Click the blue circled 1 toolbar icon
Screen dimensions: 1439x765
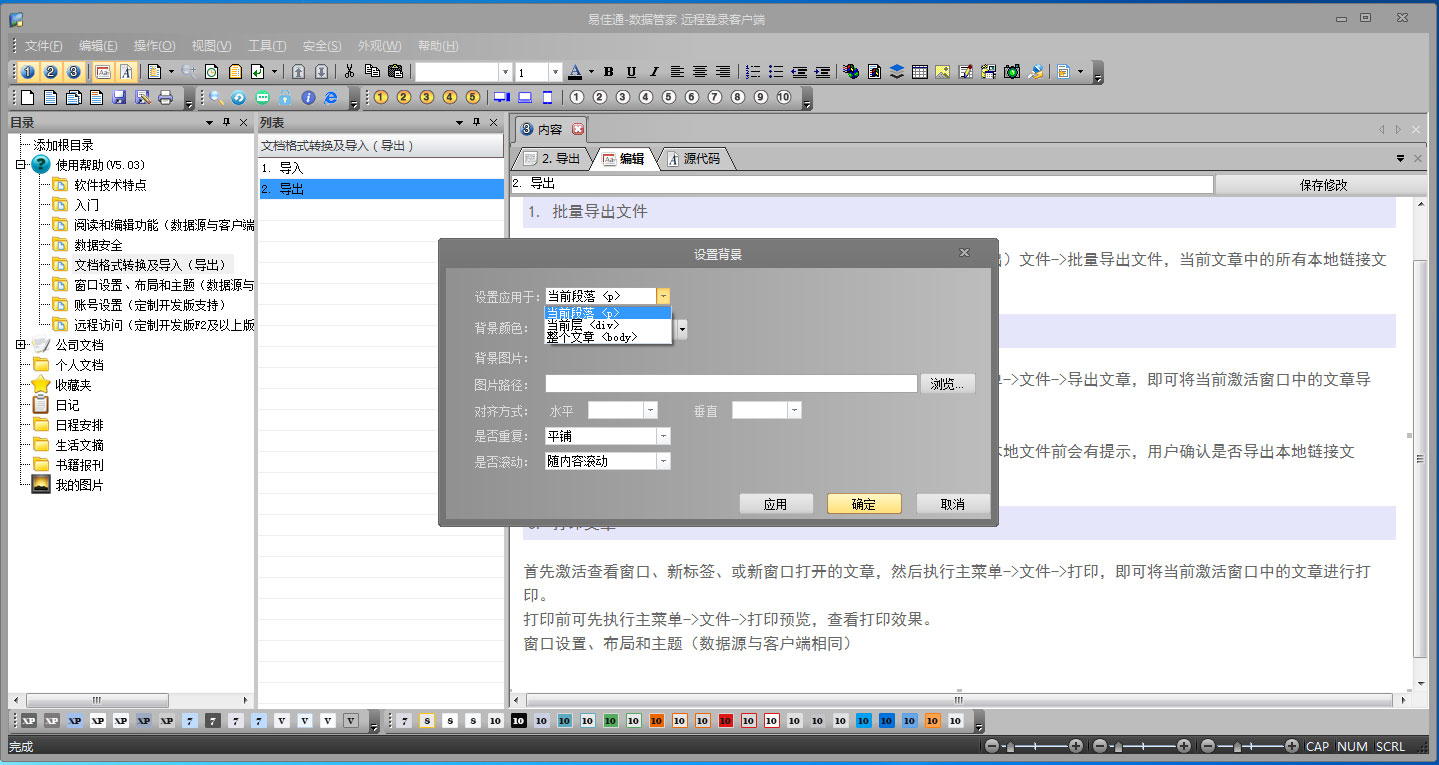28,72
